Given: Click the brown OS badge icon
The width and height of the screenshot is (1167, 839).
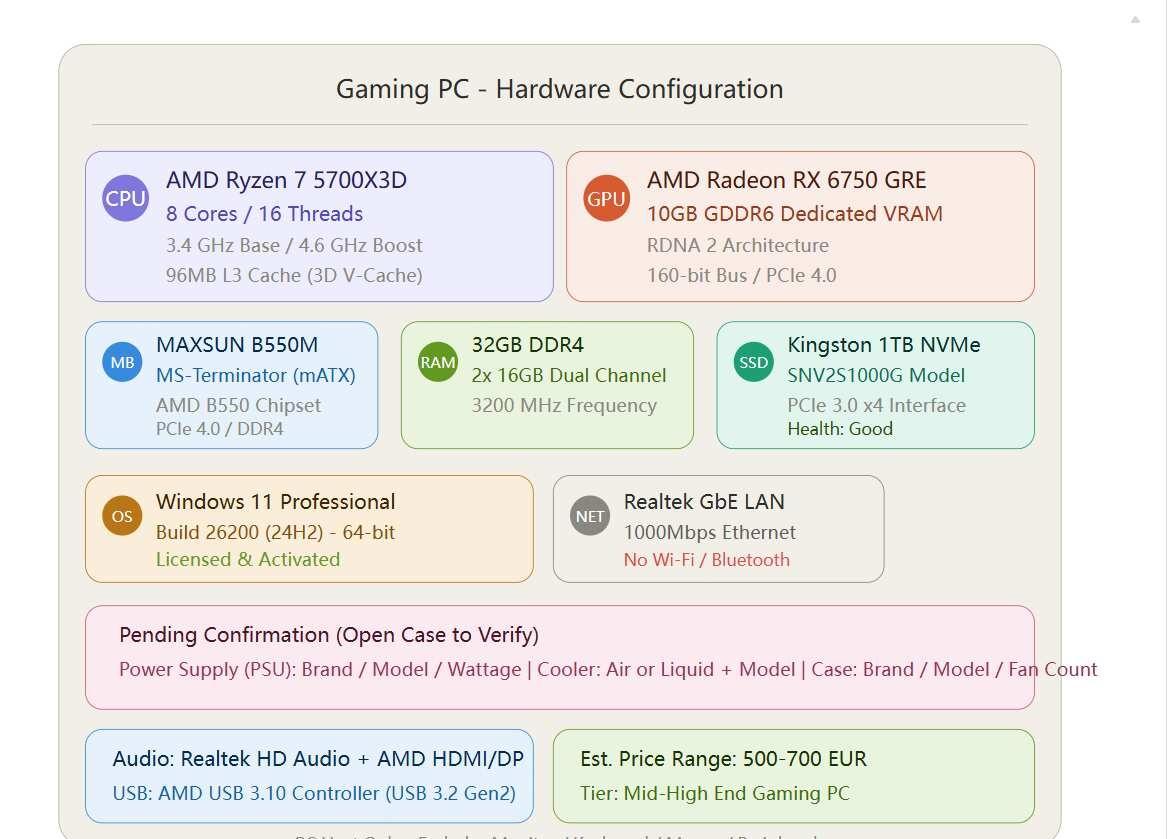Looking at the screenshot, I should pos(122,516).
